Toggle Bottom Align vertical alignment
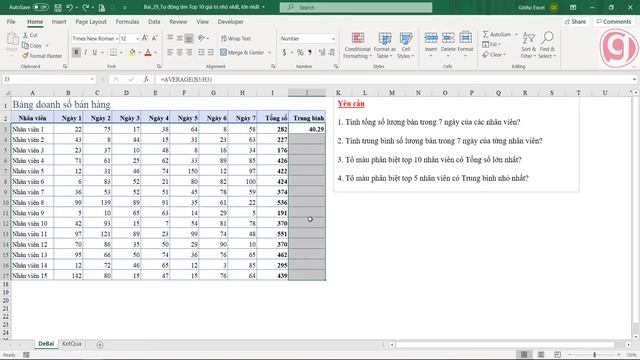The width and height of the screenshot is (640, 360). coord(189,38)
